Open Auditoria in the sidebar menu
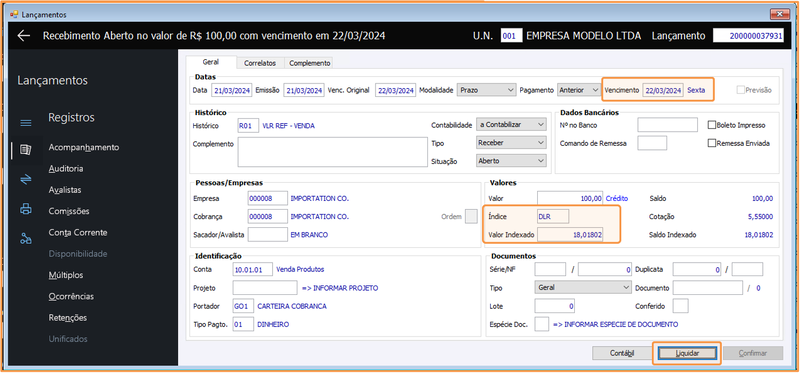The width and height of the screenshot is (800, 373). (x=66, y=168)
